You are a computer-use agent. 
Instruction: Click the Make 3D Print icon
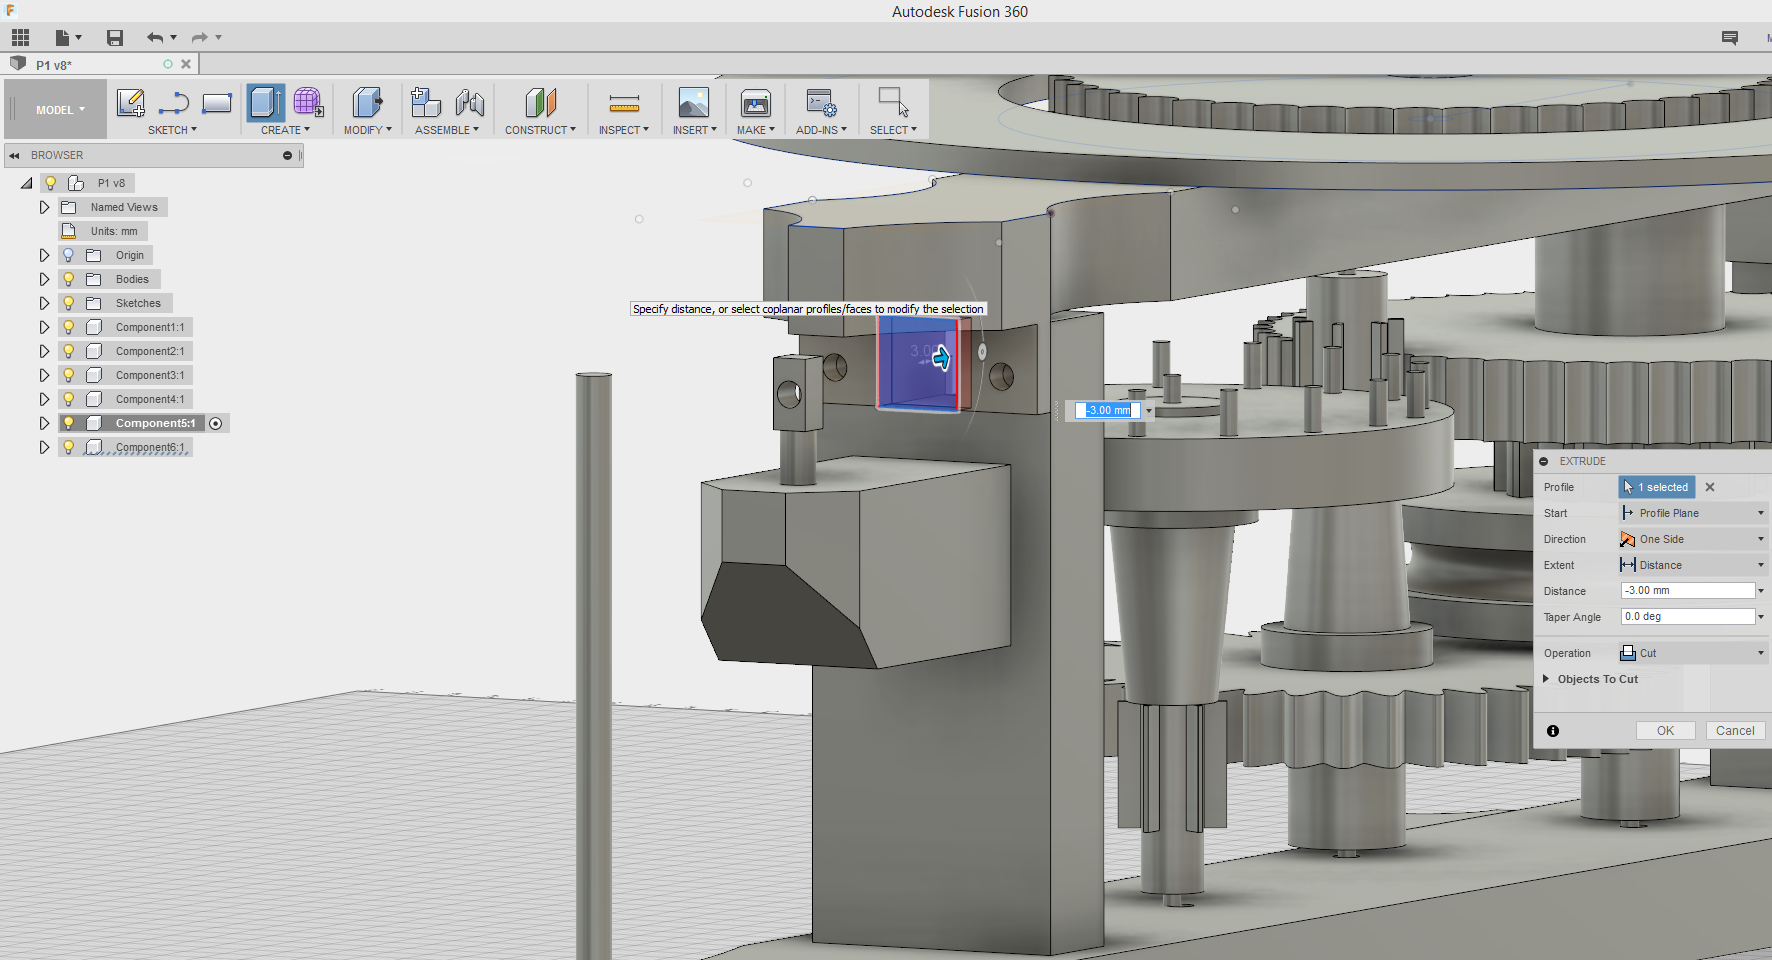tap(756, 103)
